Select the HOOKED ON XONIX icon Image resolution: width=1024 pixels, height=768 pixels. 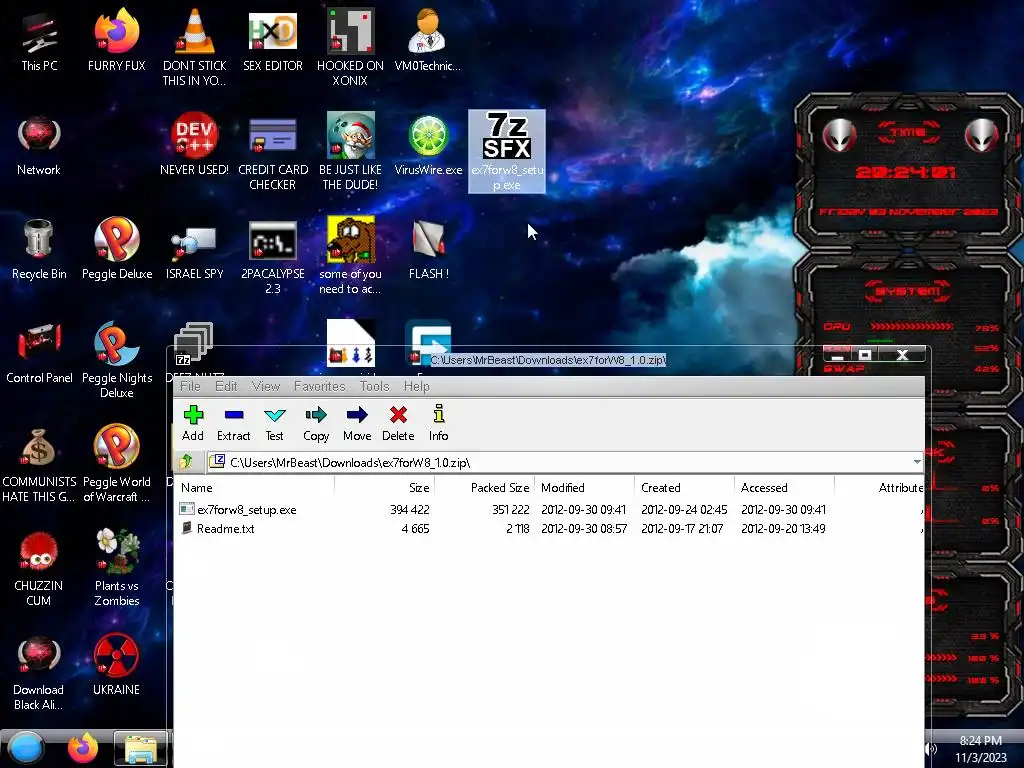tap(350, 47)
